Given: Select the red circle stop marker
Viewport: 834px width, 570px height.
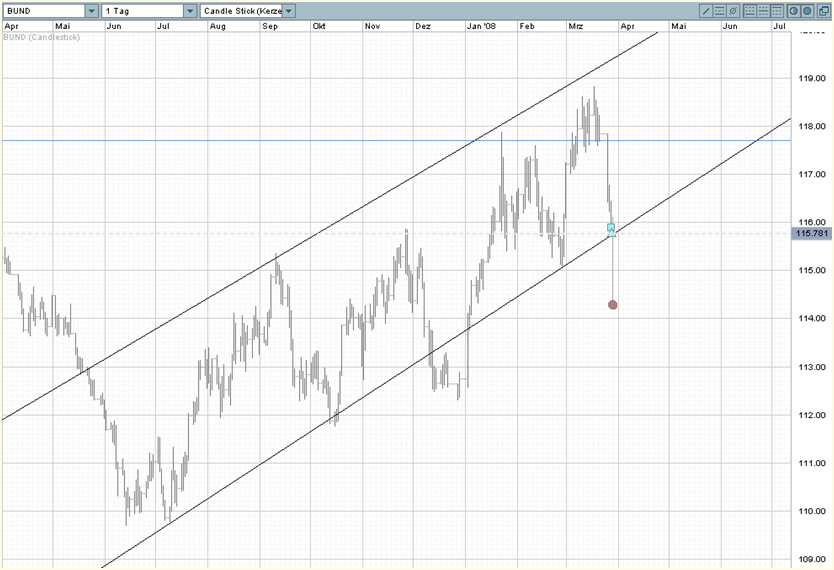Looking at the screenshot, I should [613, 305].
